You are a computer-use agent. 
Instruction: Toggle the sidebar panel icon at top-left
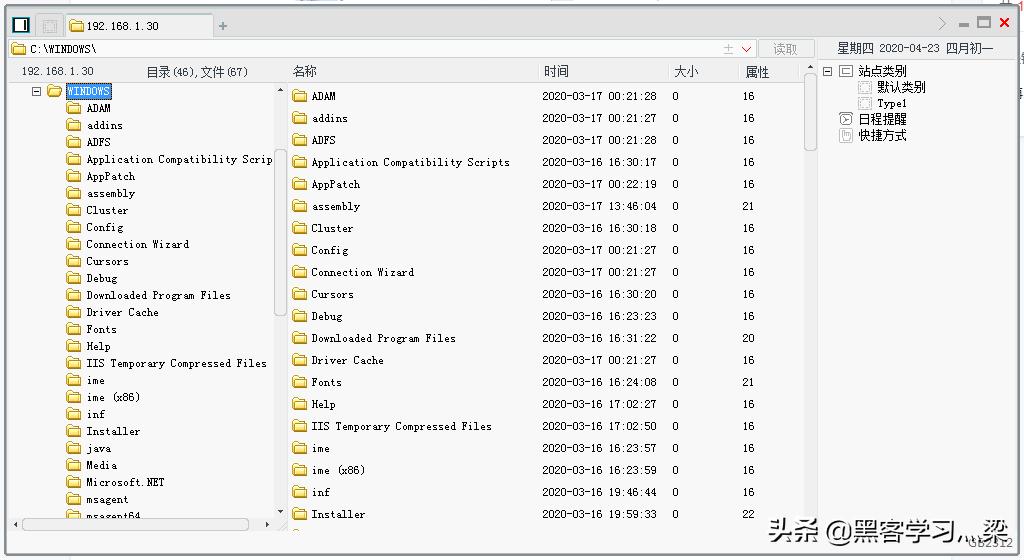[21, 25]
